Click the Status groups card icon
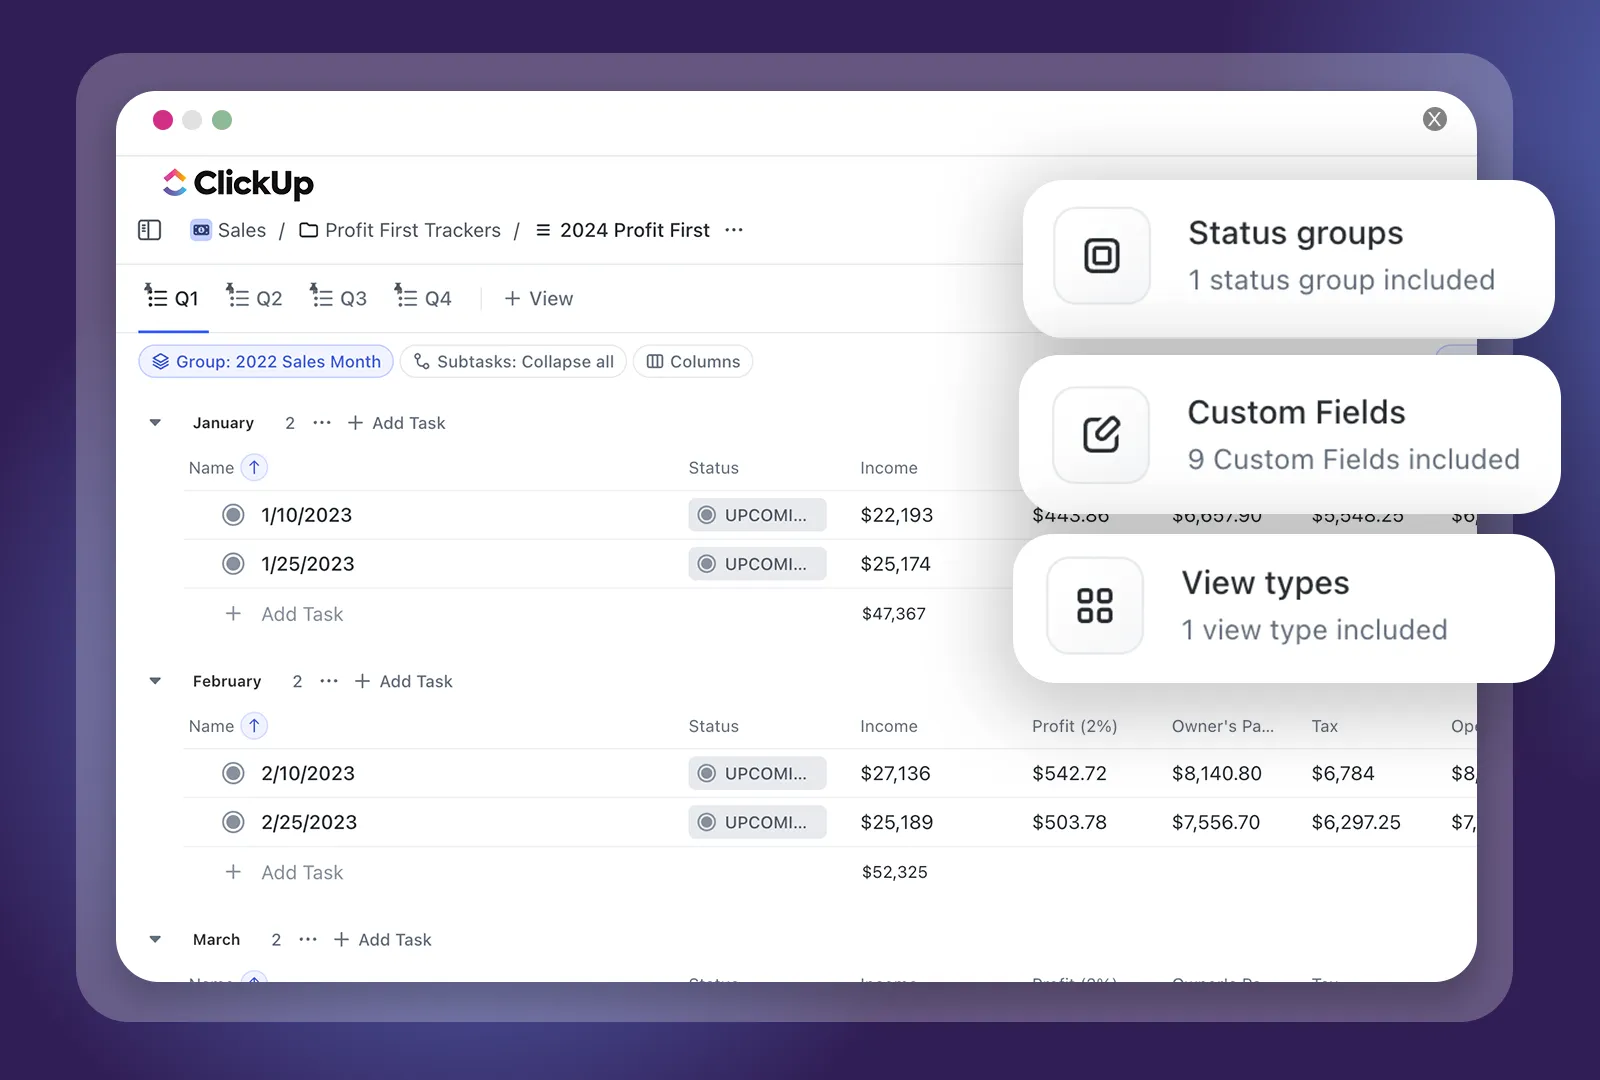 point(1102,256)
